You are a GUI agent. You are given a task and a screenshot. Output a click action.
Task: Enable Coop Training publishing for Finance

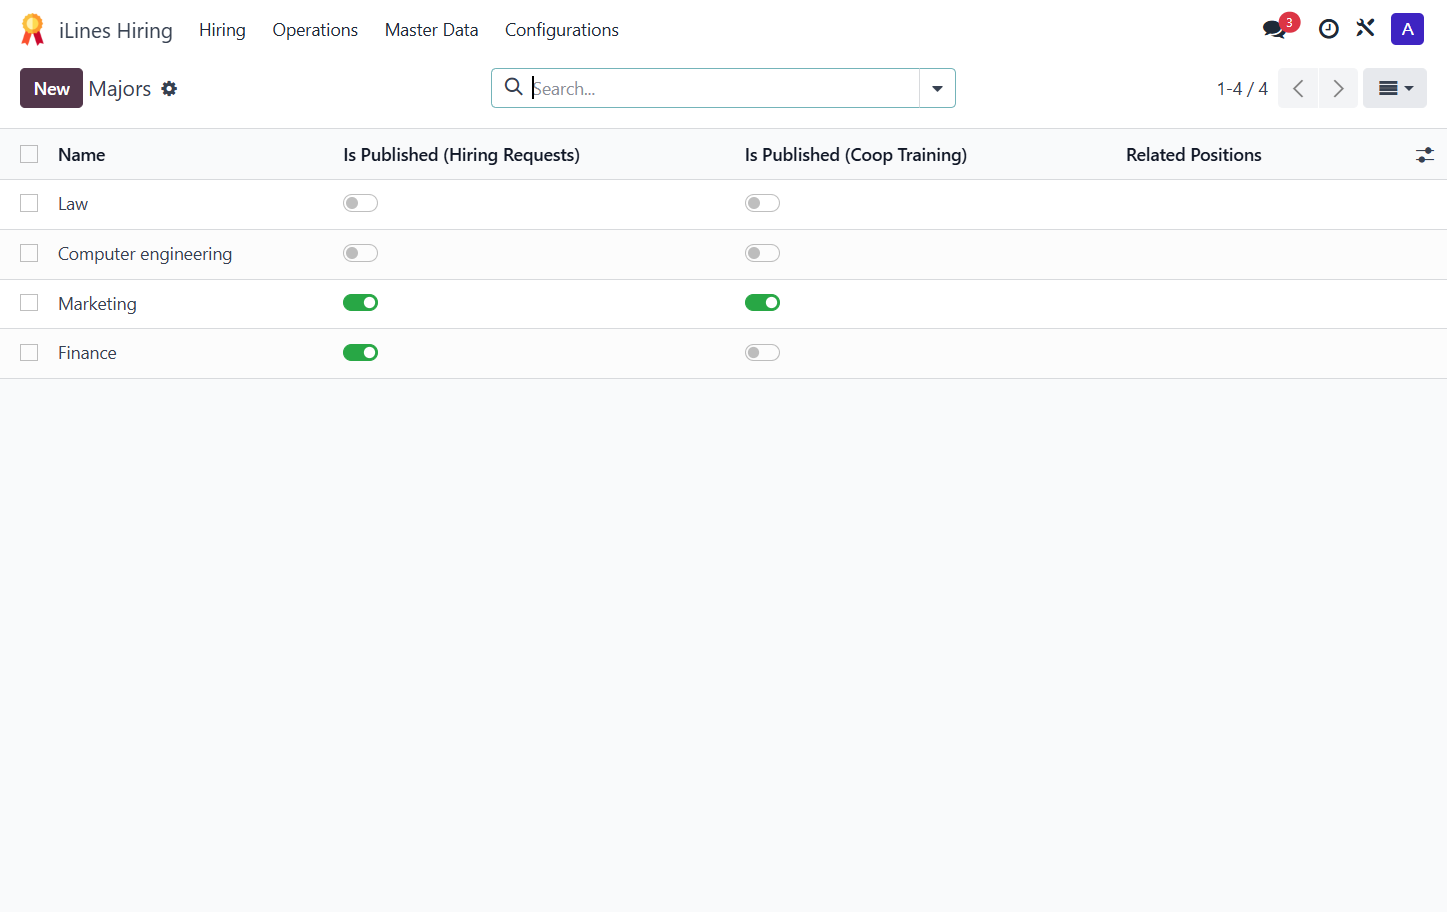pyautogui.click(x=762, y=353)
